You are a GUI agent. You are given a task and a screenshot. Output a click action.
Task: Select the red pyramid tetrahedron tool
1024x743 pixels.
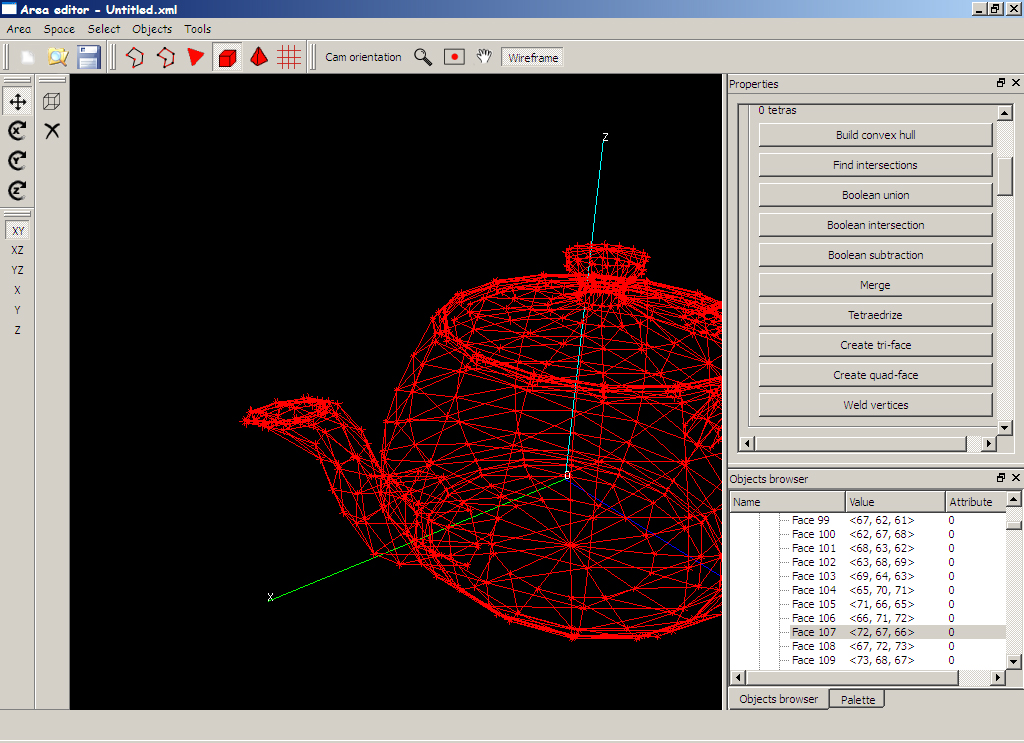(258, 57)
